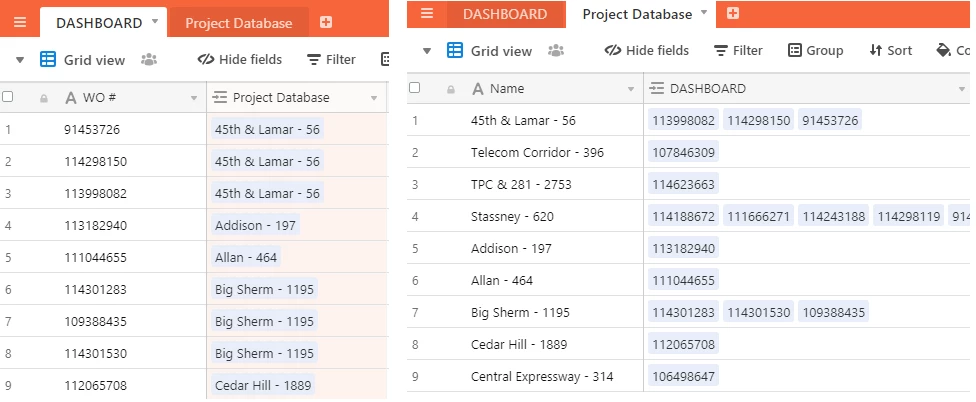Open Project Database column dropdown in left window
976x402 pixels.
374,98
